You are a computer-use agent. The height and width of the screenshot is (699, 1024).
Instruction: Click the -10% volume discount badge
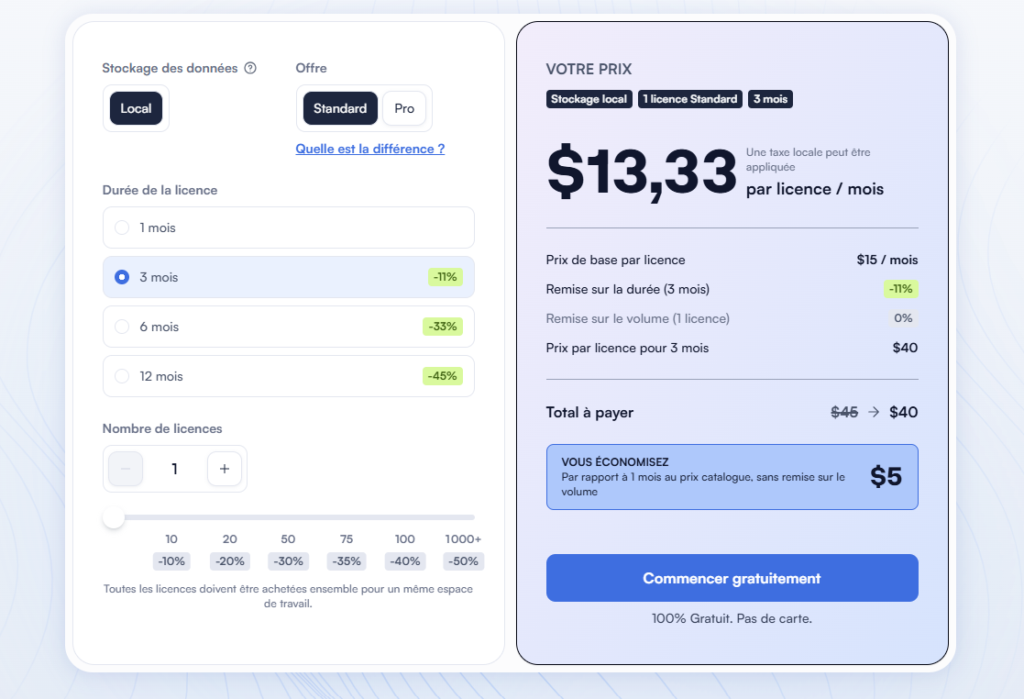pos(172,561)
